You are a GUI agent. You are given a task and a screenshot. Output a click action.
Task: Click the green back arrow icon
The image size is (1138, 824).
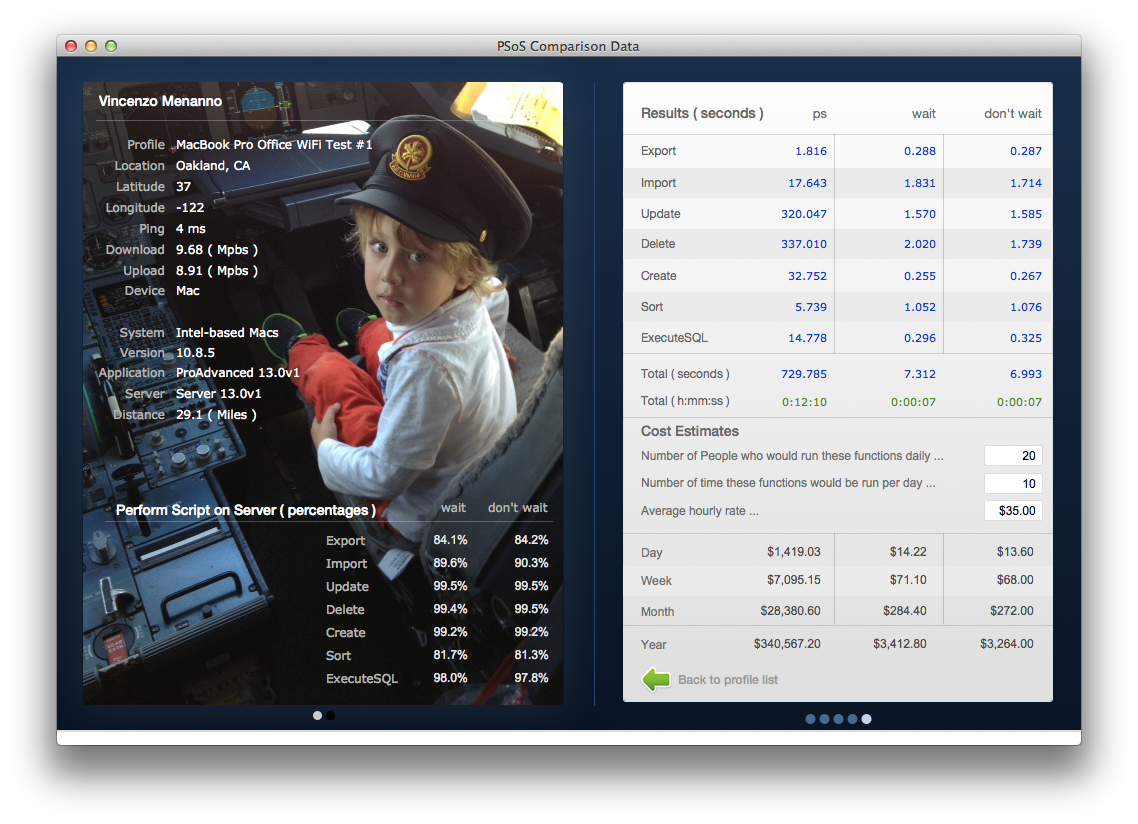[656, 680]
